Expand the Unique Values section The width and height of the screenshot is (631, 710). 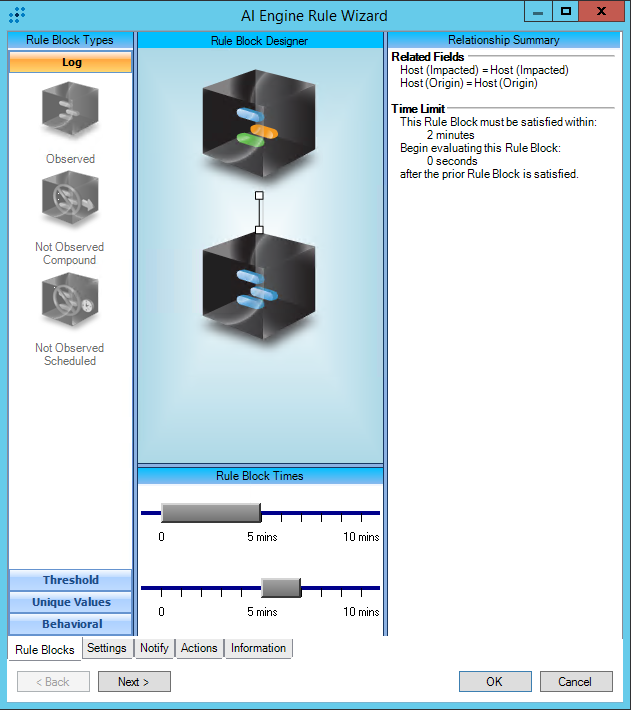[x=71, y=602]
